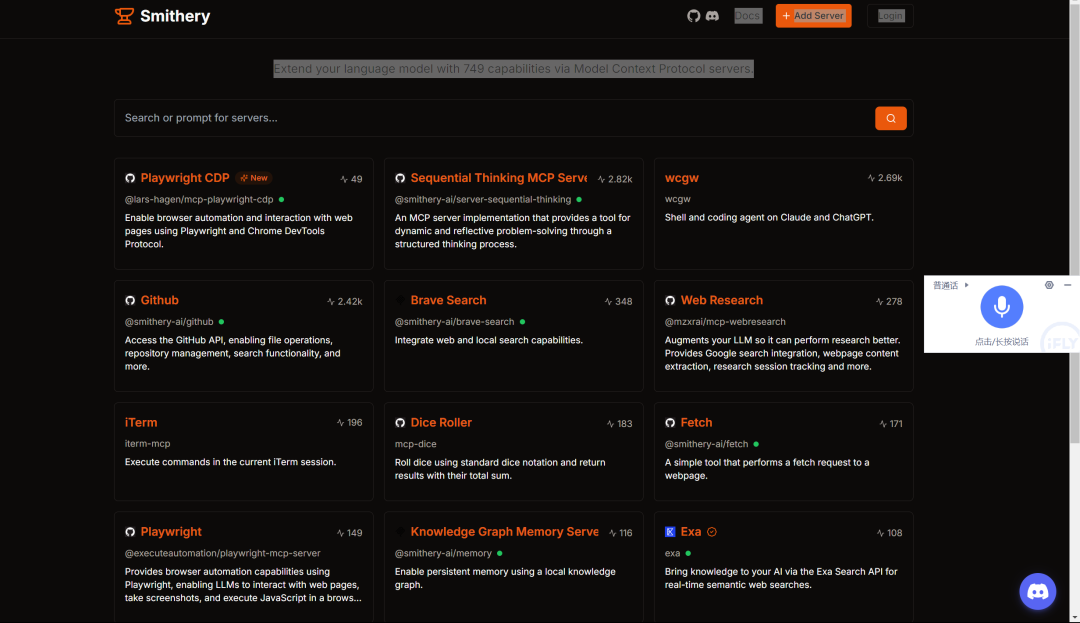Click 'Execute commands in the current iTerm' text
This screenshot has height=623, width=1080.
230,463
